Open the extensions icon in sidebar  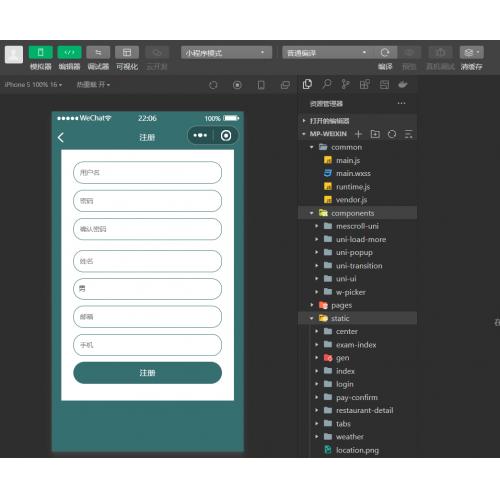click(365, 84)
